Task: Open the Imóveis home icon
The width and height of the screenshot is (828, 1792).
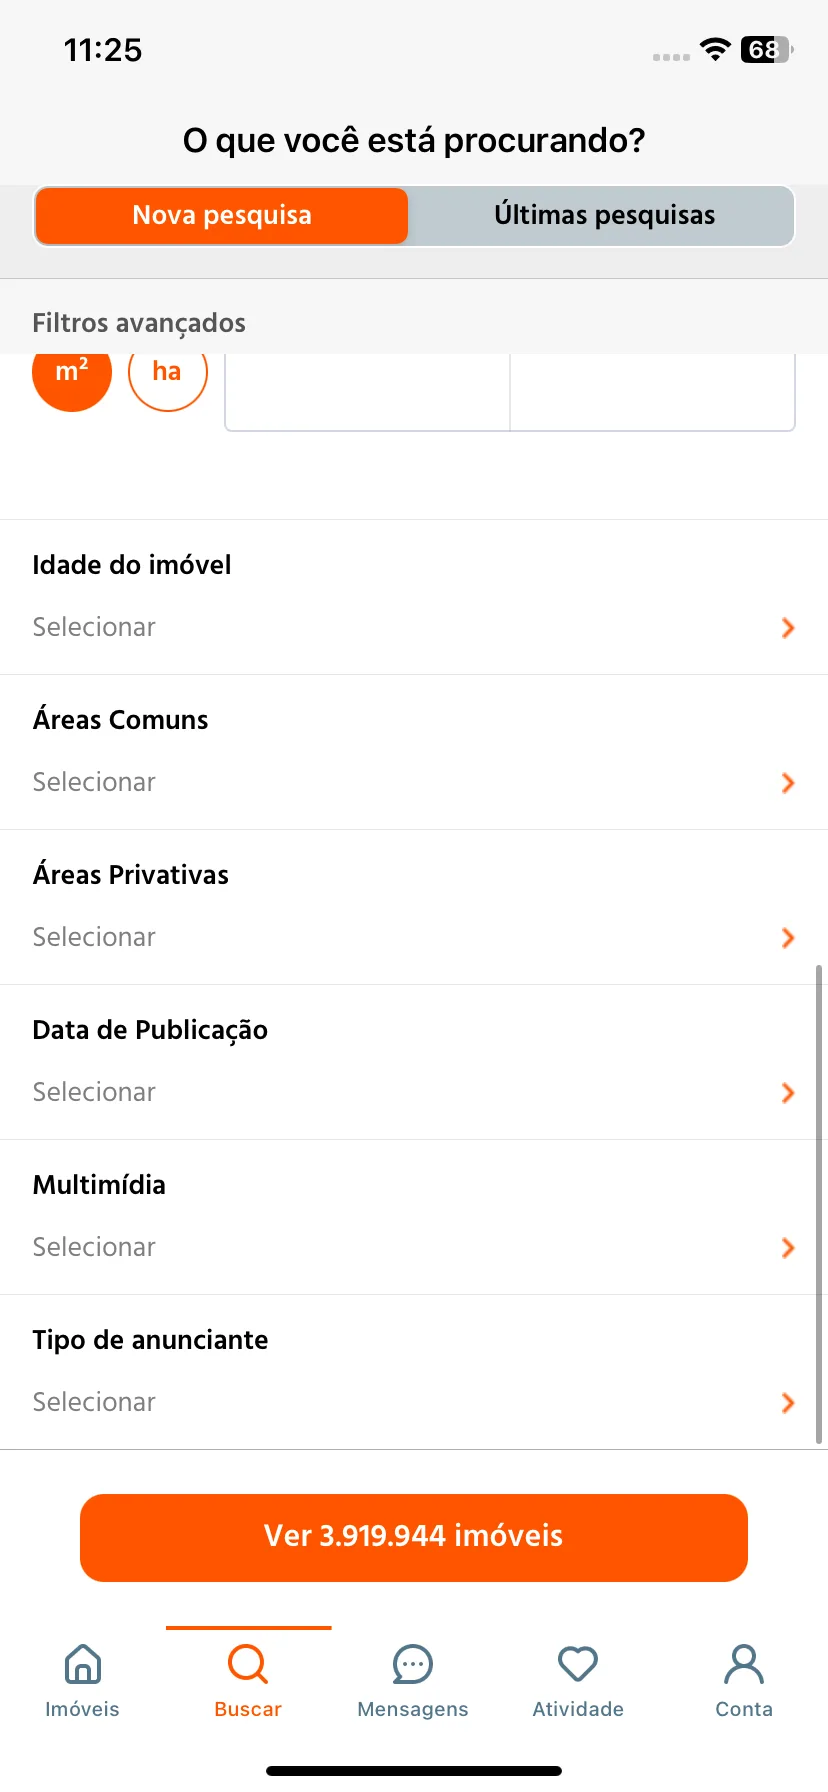Action: (x=82, y=1665)
